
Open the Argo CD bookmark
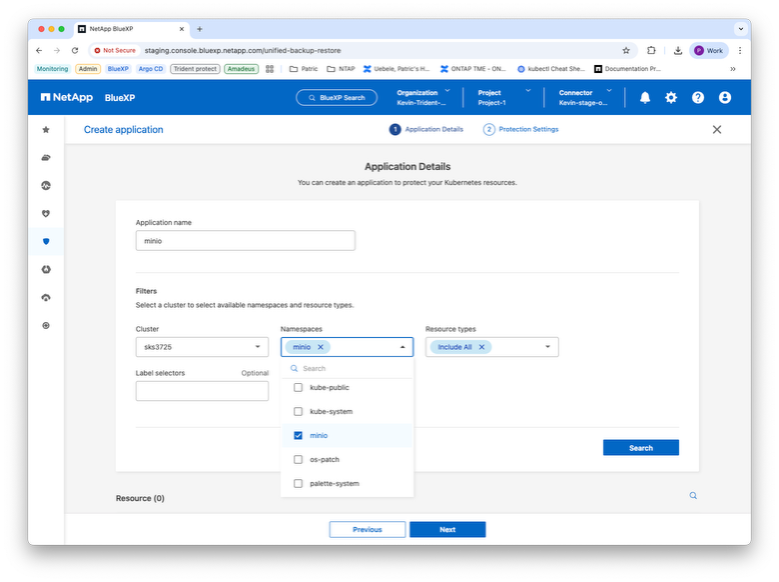(x=151, y=69)
